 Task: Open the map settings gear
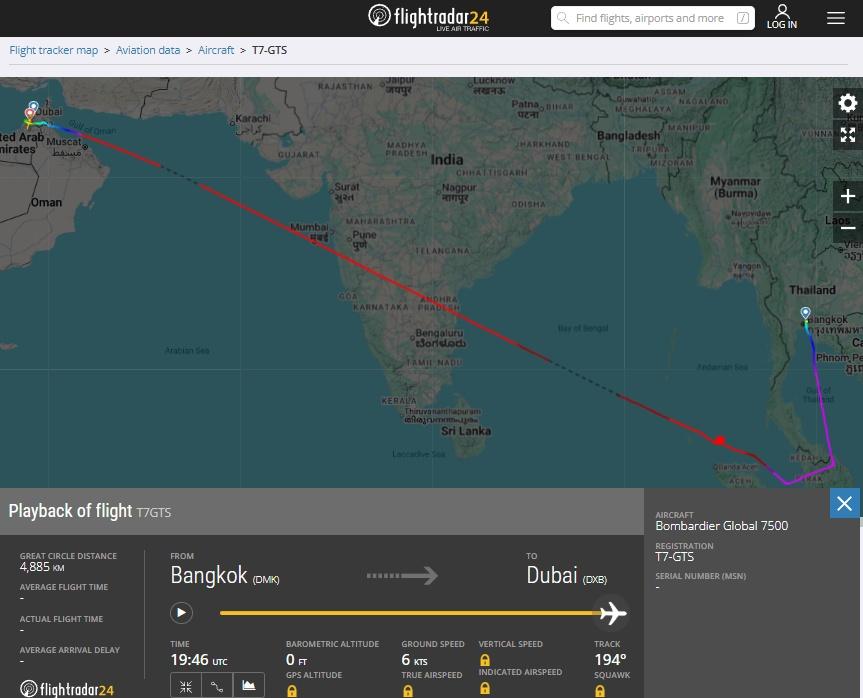[847, 104]
